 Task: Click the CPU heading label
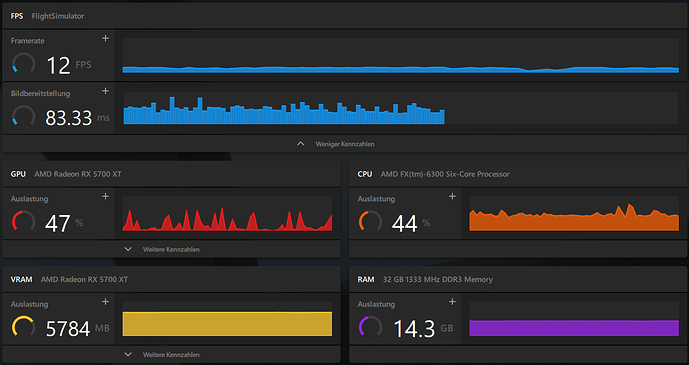pyautogui.click(x=365, y=174)
